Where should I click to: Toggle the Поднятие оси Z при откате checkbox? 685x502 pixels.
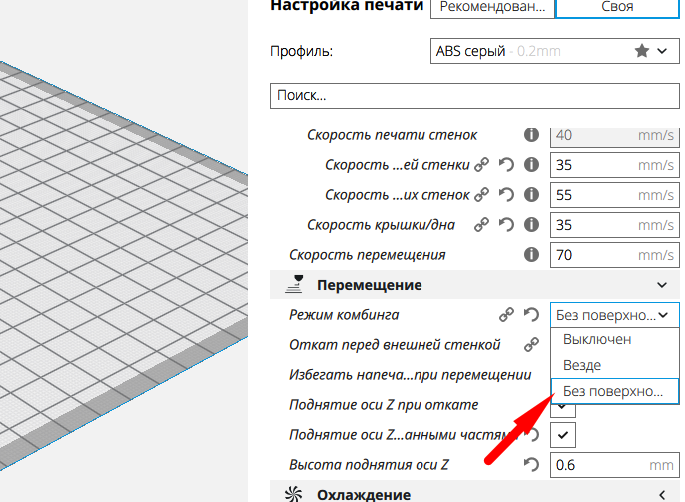point(564,405)
